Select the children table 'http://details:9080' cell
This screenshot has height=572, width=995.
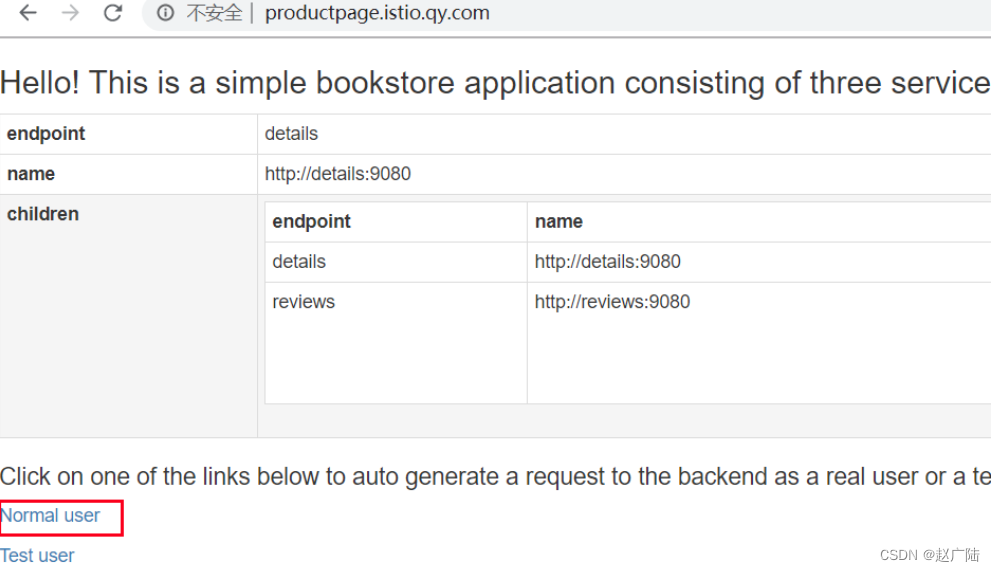click(607, 262)
